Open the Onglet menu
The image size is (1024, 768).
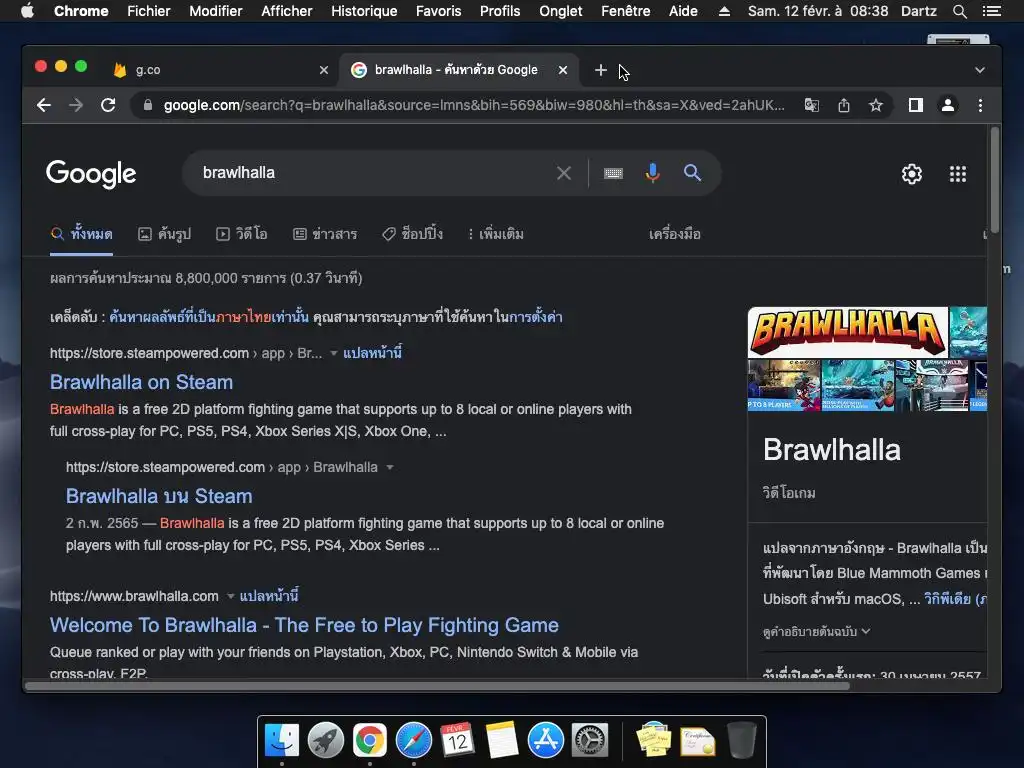click(x=560, y=11)
